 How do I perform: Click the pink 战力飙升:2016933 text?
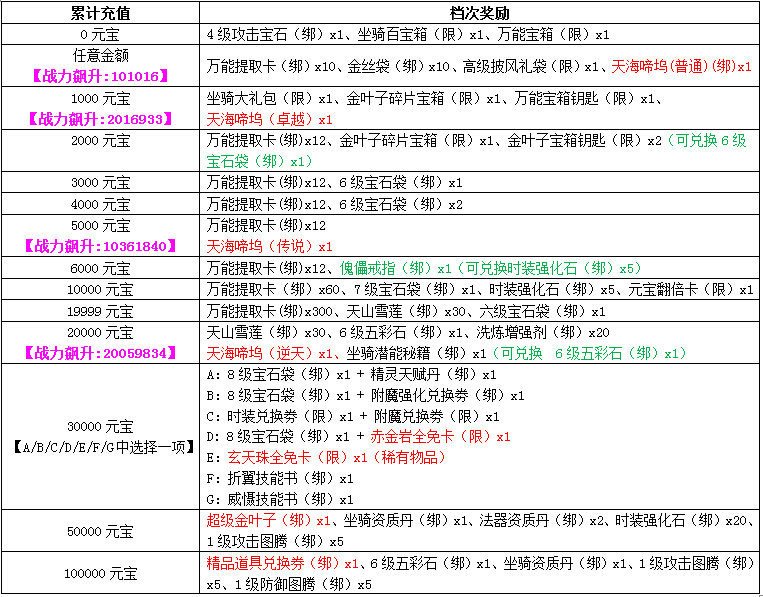click(99, 119)
